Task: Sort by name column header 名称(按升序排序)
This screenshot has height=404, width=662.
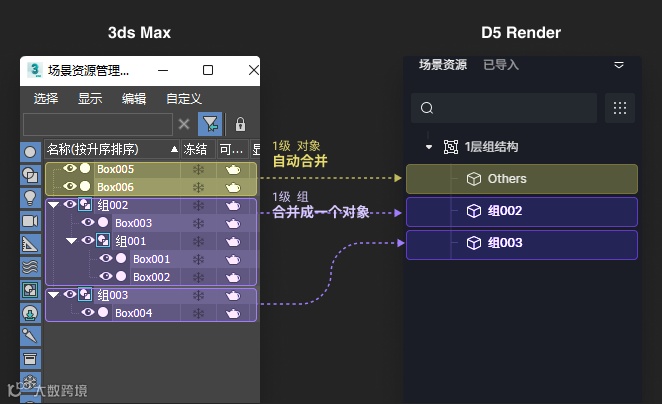Action: tap(112, 149)
